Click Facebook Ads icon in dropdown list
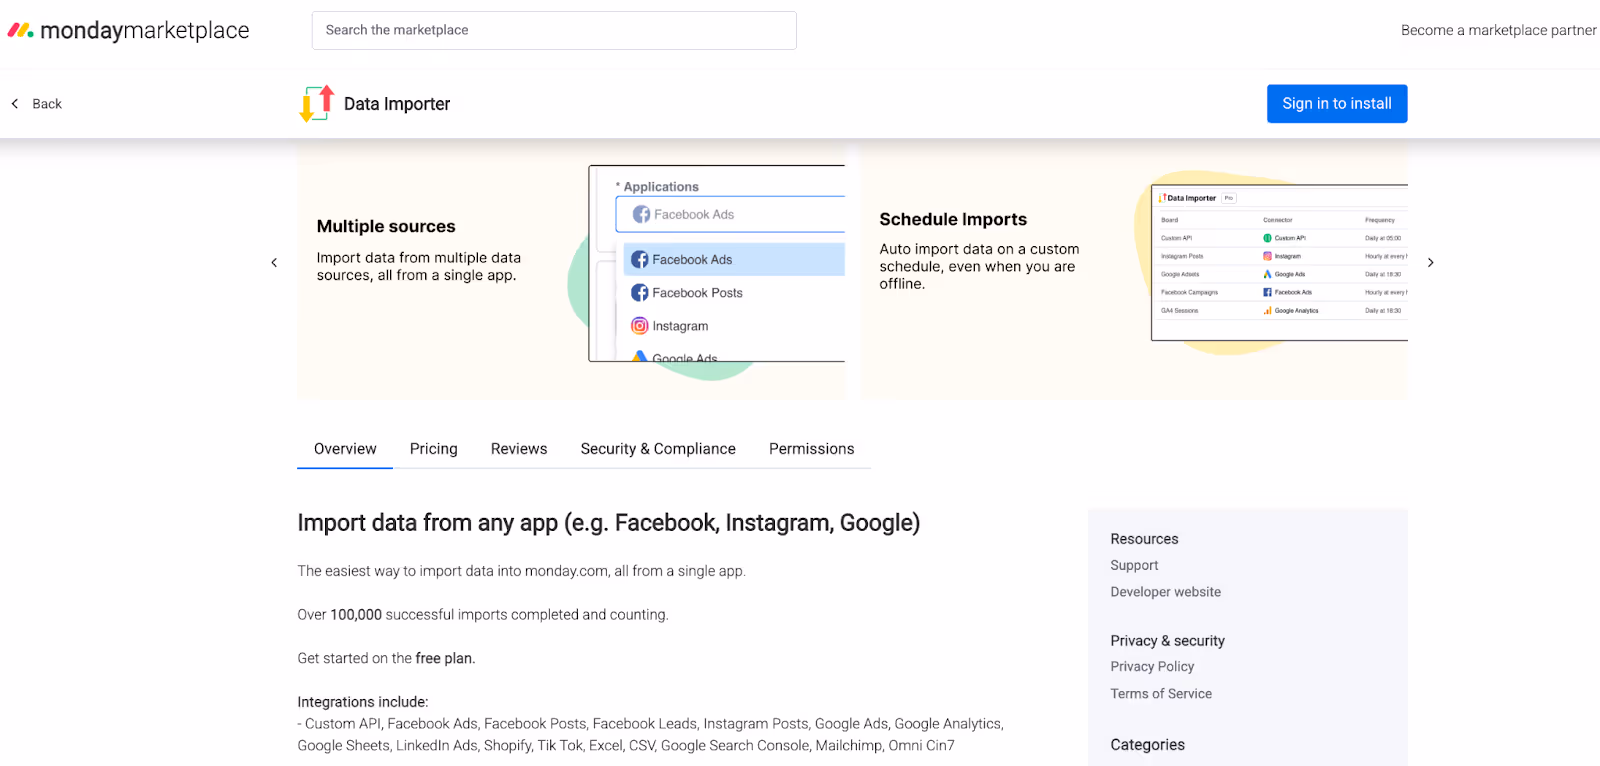Viewport: 1600px width, 766px height. (640, 260)
